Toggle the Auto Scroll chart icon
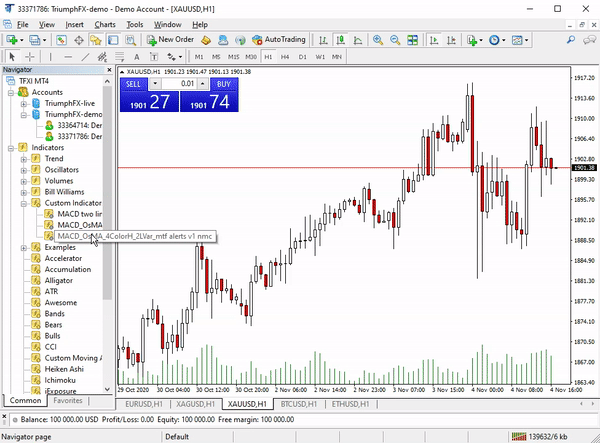The height and width of the screenshot is (443, 600). pyautogui.click(x=434, y=40)
